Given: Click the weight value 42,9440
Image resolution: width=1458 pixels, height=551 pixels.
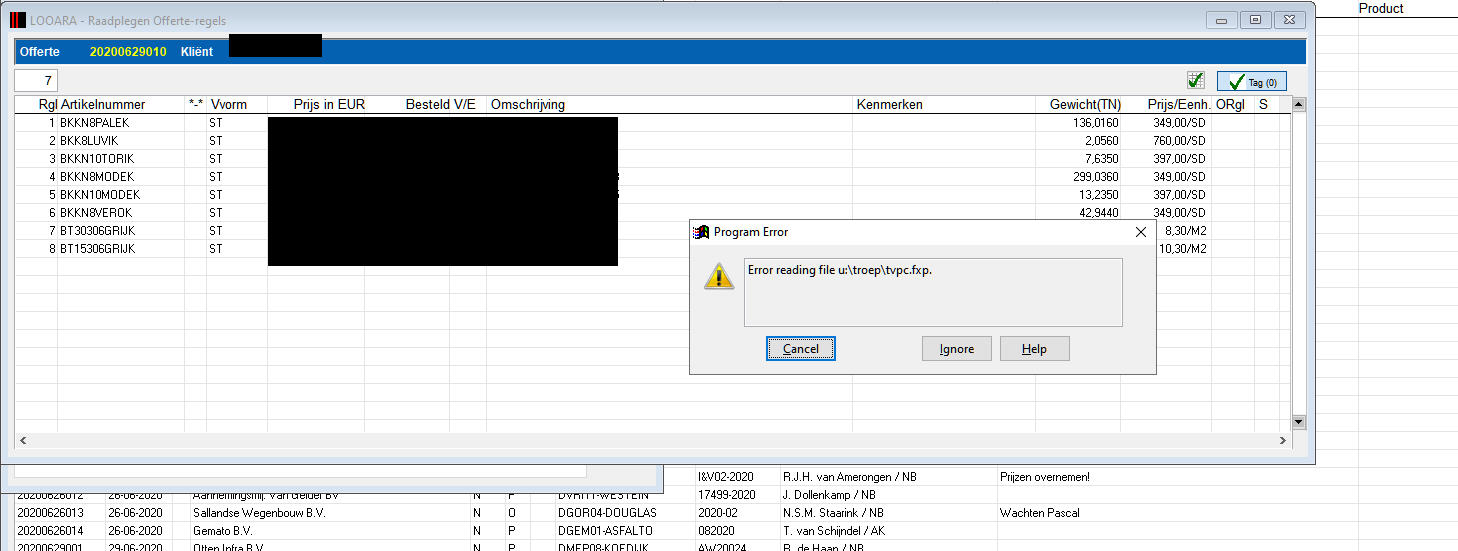Looking at the screenshot, I should tap(1100, 213).
